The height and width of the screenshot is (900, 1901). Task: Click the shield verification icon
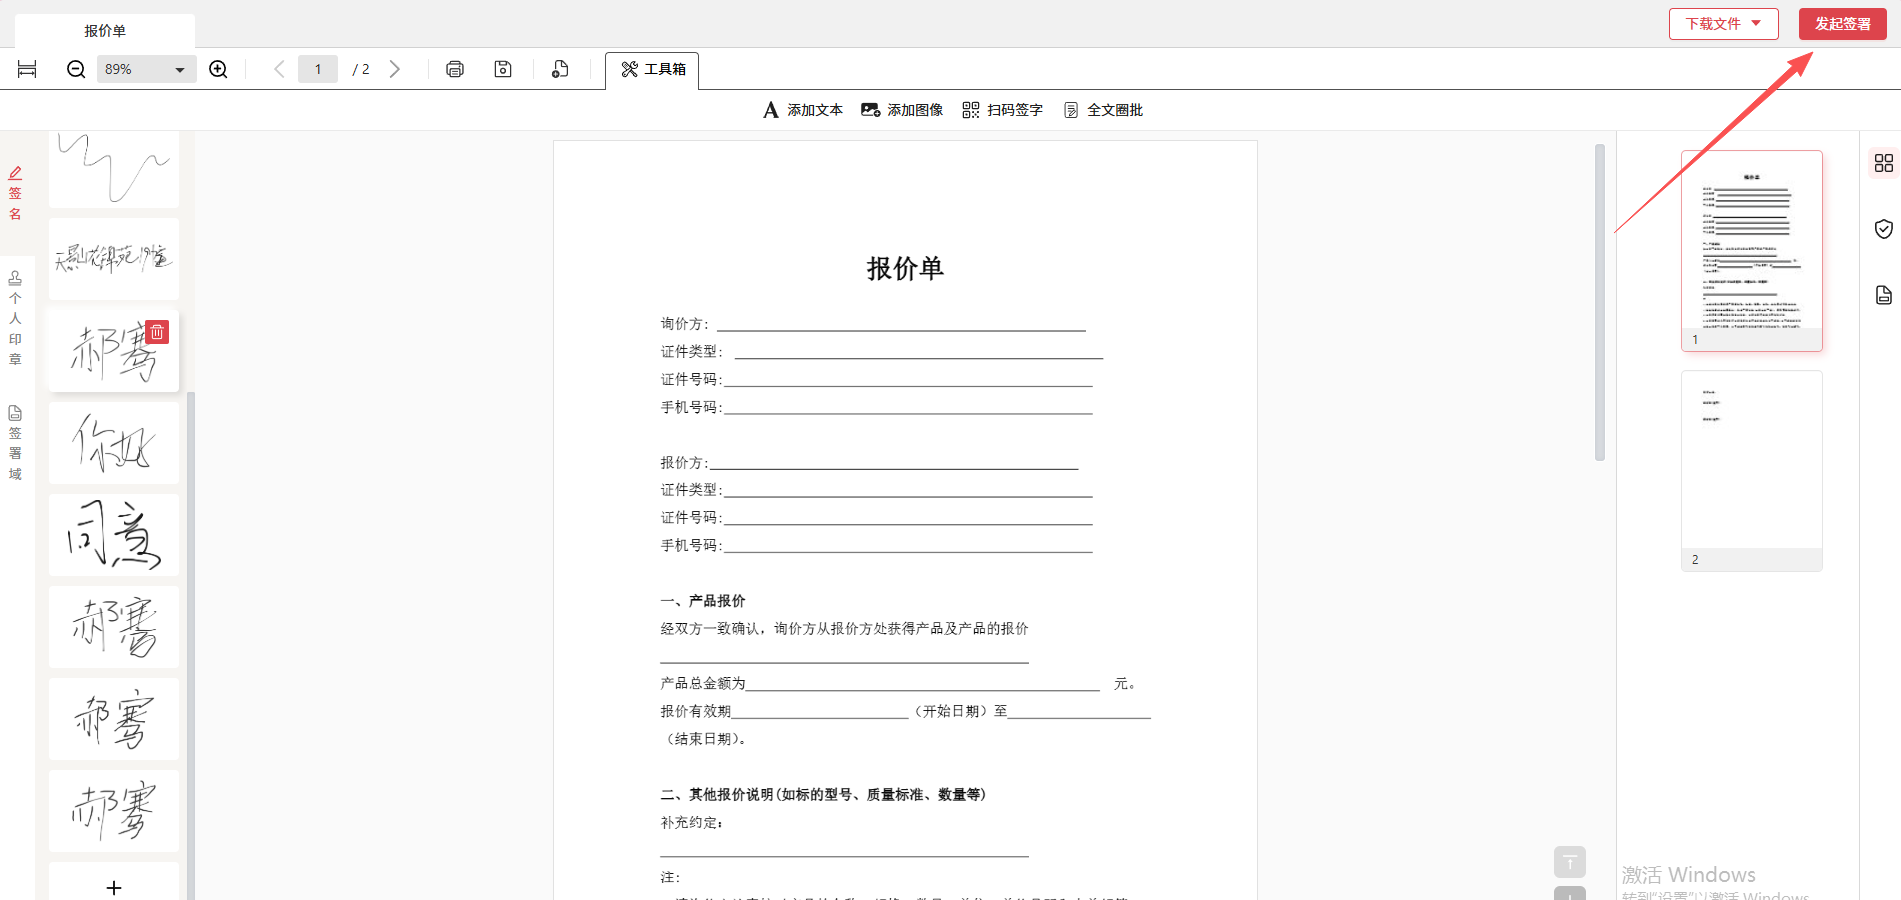coord(1883,229)
